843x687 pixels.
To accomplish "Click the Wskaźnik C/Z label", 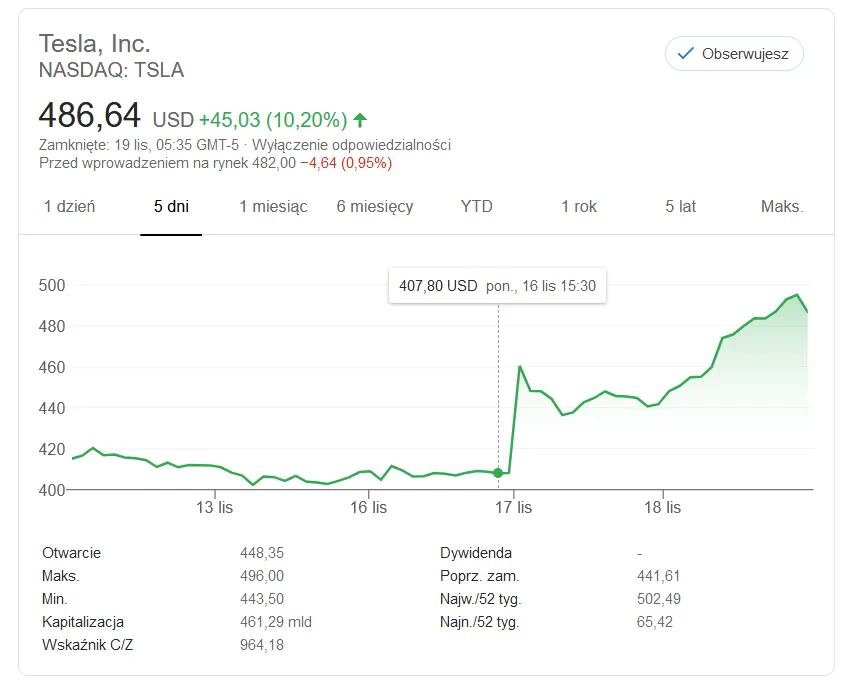I will (87, 645).
